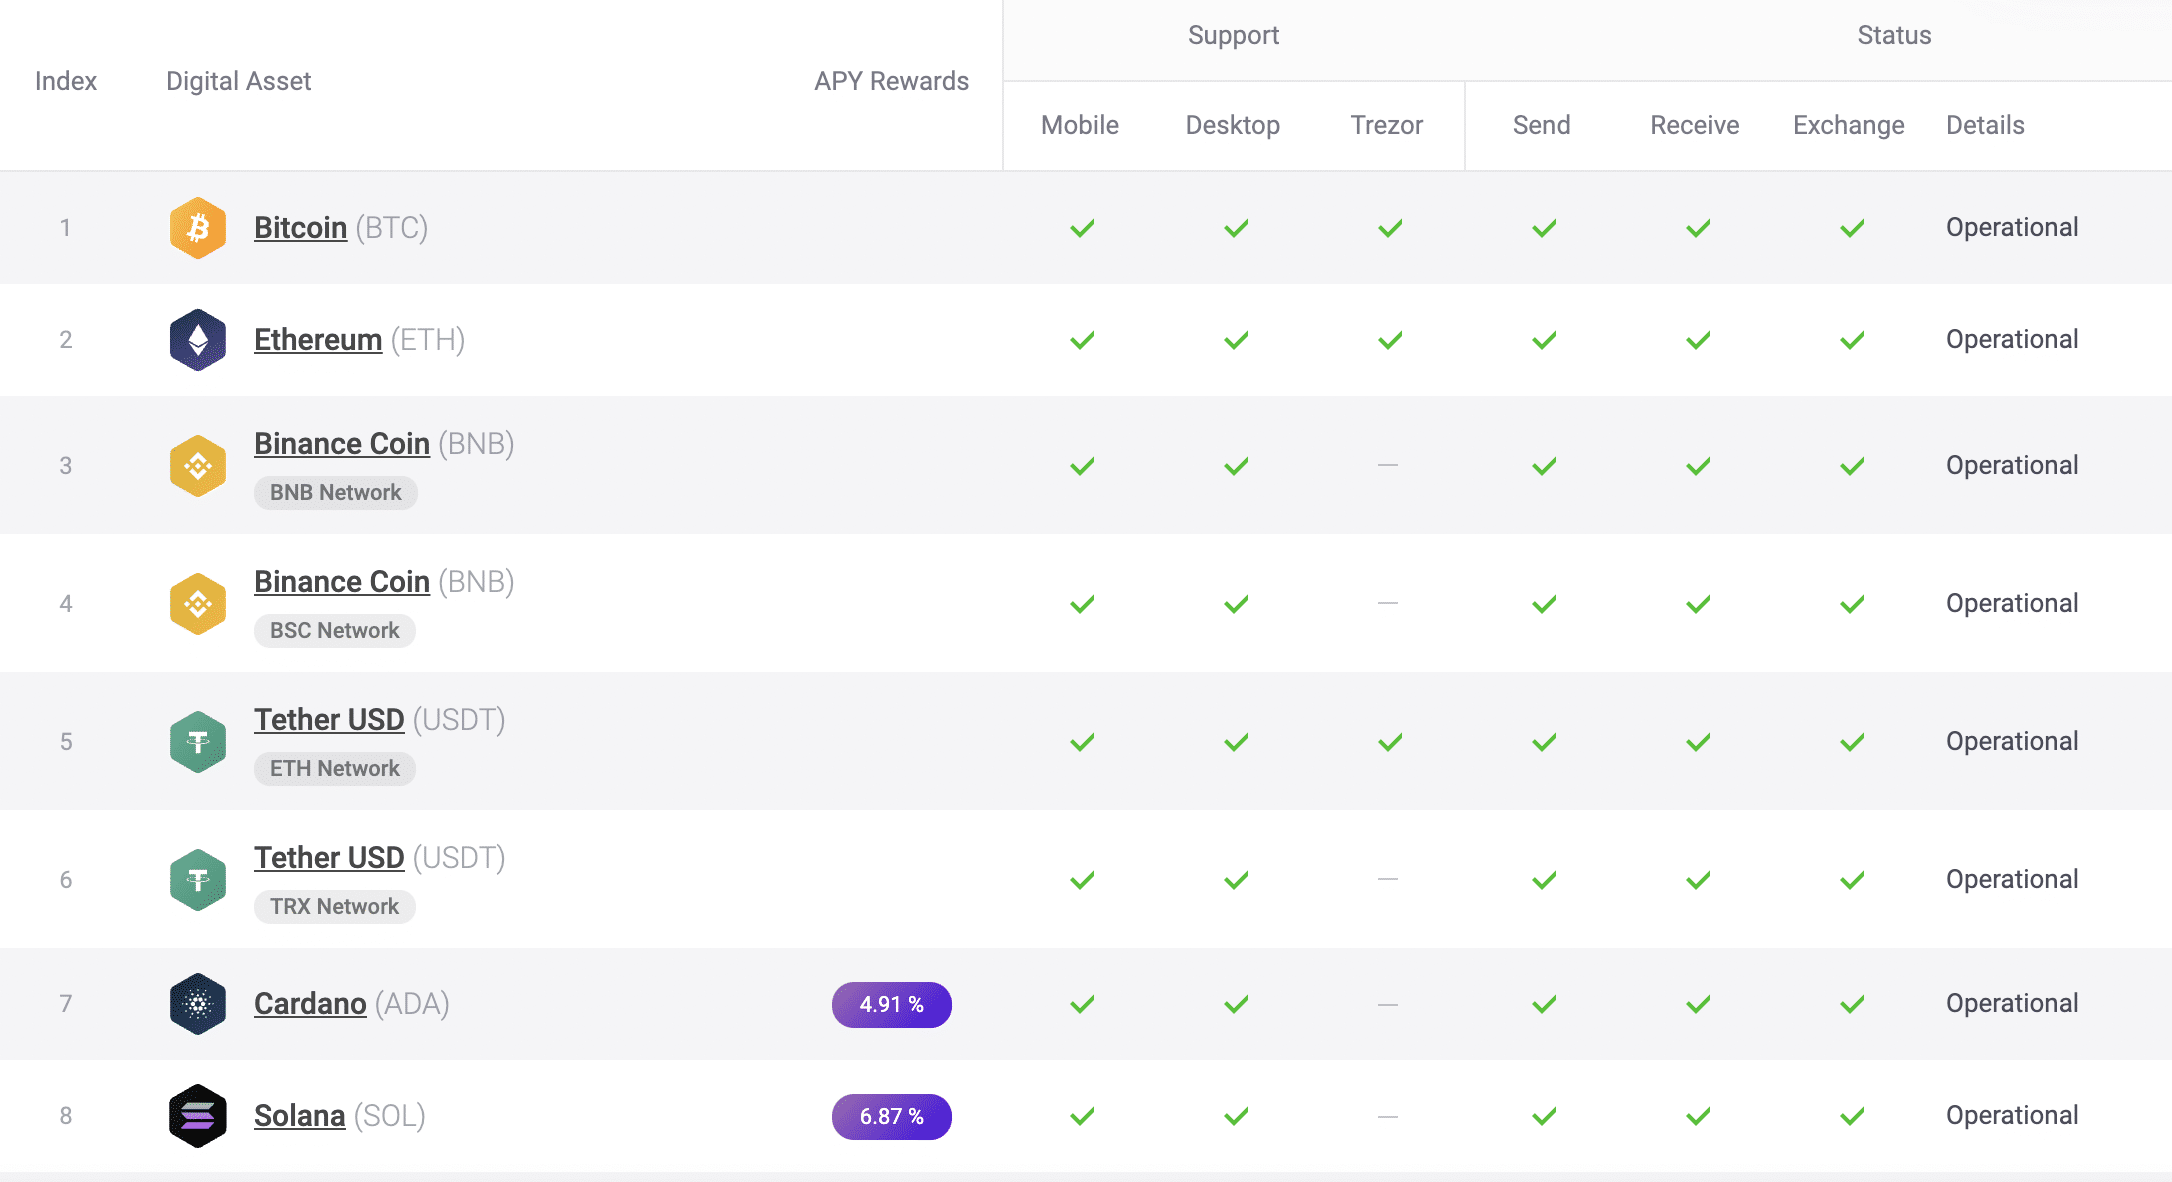The width and height of the screenshot is (2172, 1182).
Task: Click the Send column header
Action: (1542, 125)
